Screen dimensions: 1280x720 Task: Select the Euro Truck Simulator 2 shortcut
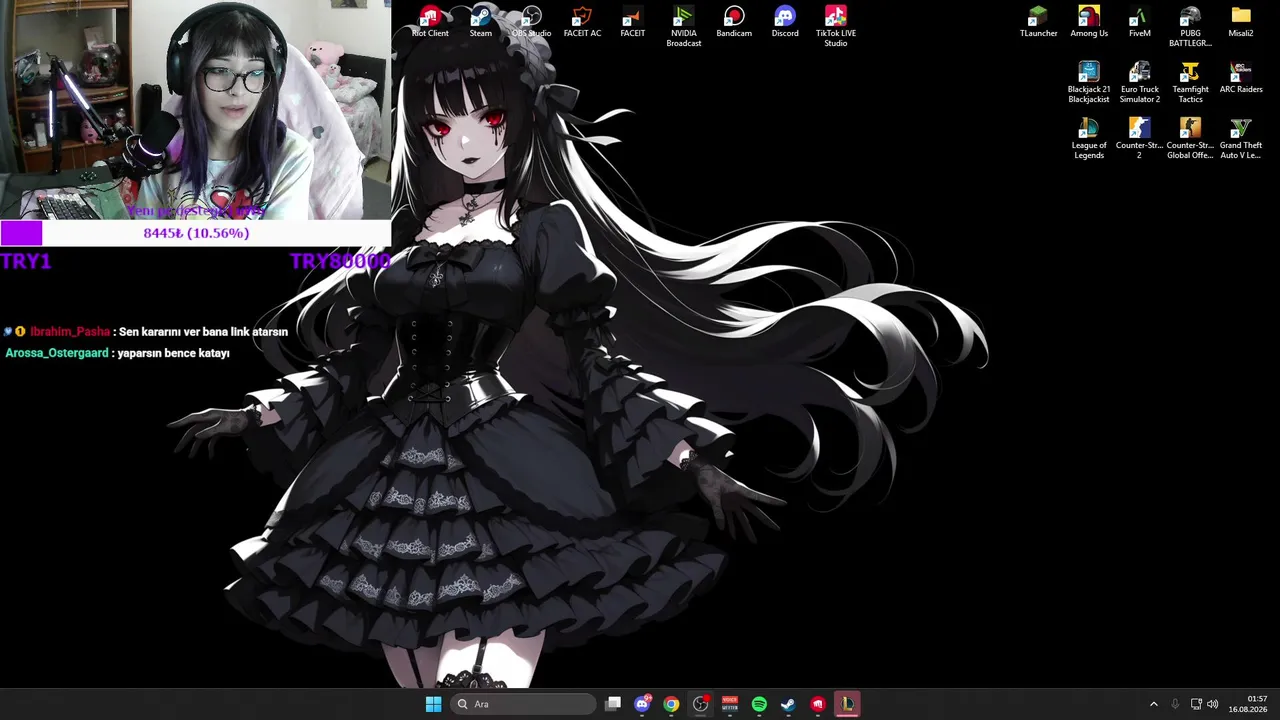pyautogui.click(x=1140, y=83)
